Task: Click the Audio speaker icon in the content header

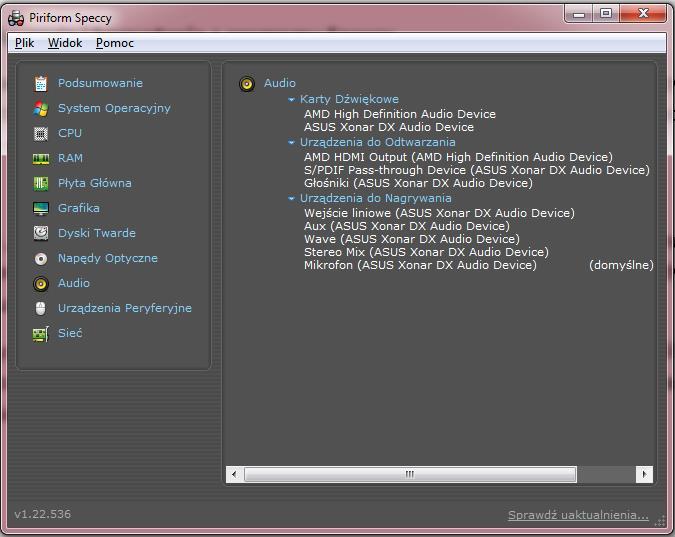Action: (247, 84)
